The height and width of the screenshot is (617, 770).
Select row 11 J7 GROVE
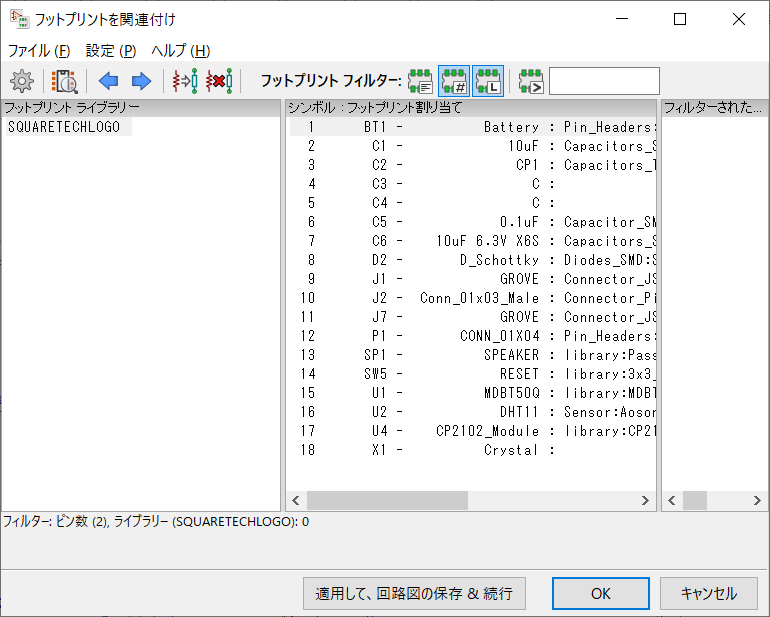[473, 317]
